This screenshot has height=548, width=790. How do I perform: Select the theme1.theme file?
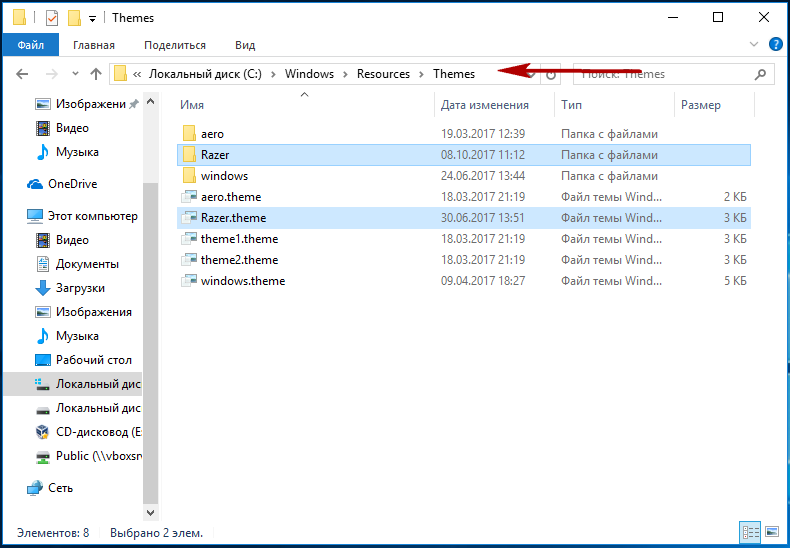tap(464, 239)
